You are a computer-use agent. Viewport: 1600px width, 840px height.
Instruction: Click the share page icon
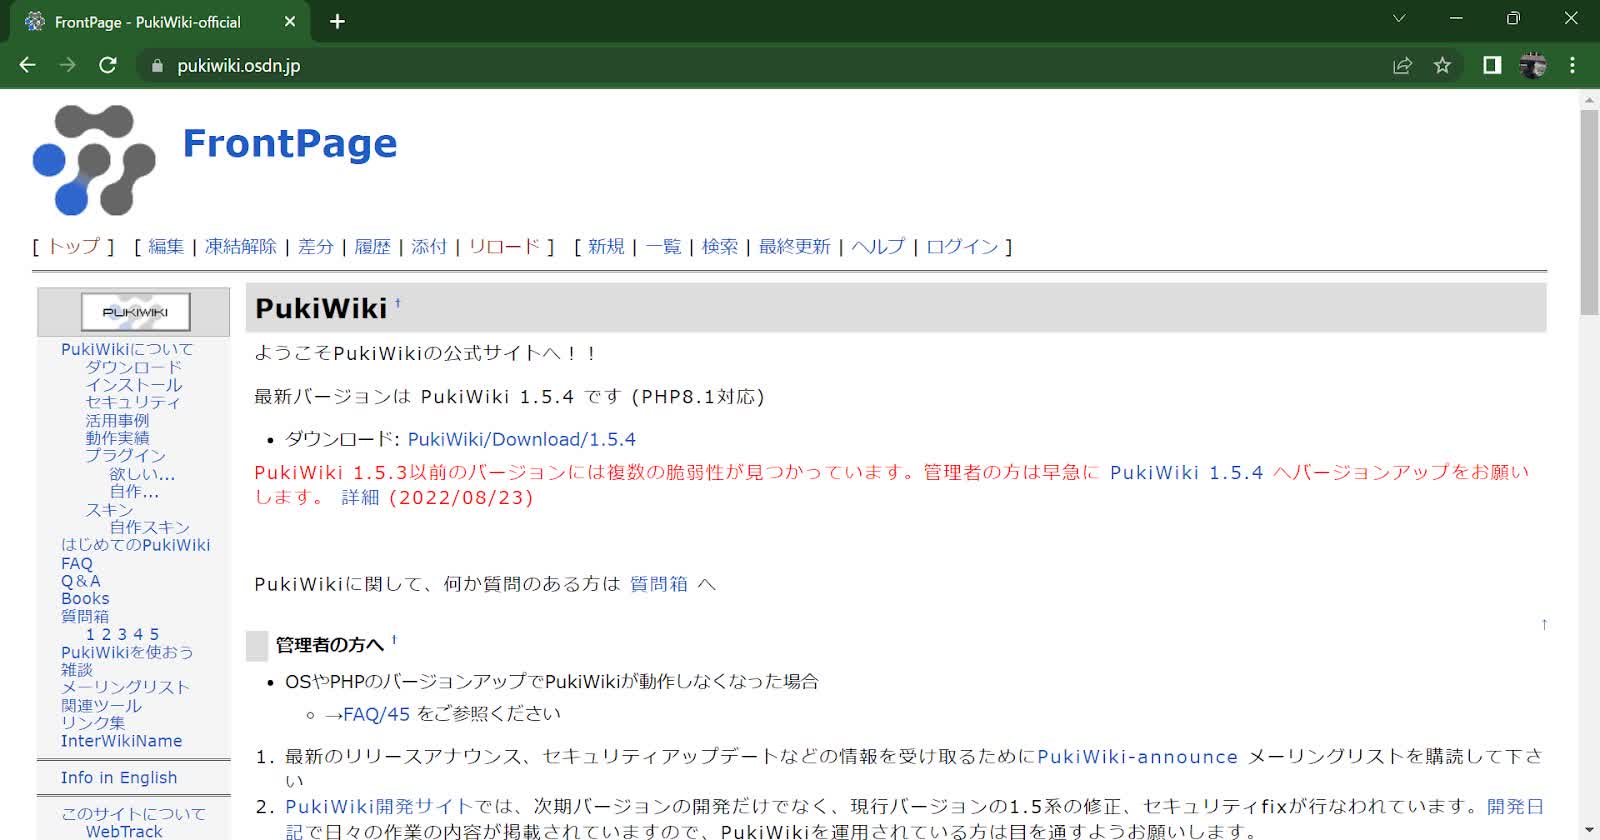(1402, 66)
